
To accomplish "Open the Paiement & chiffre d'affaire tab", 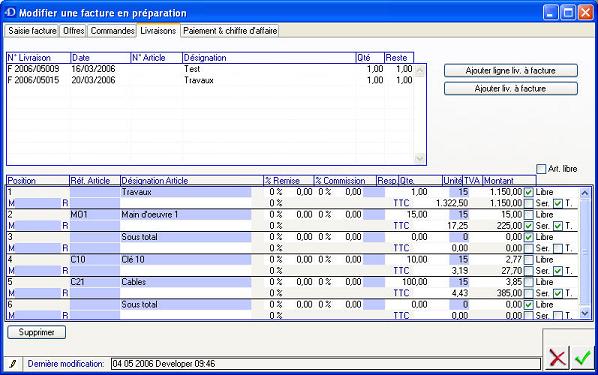I will point(230,31).
